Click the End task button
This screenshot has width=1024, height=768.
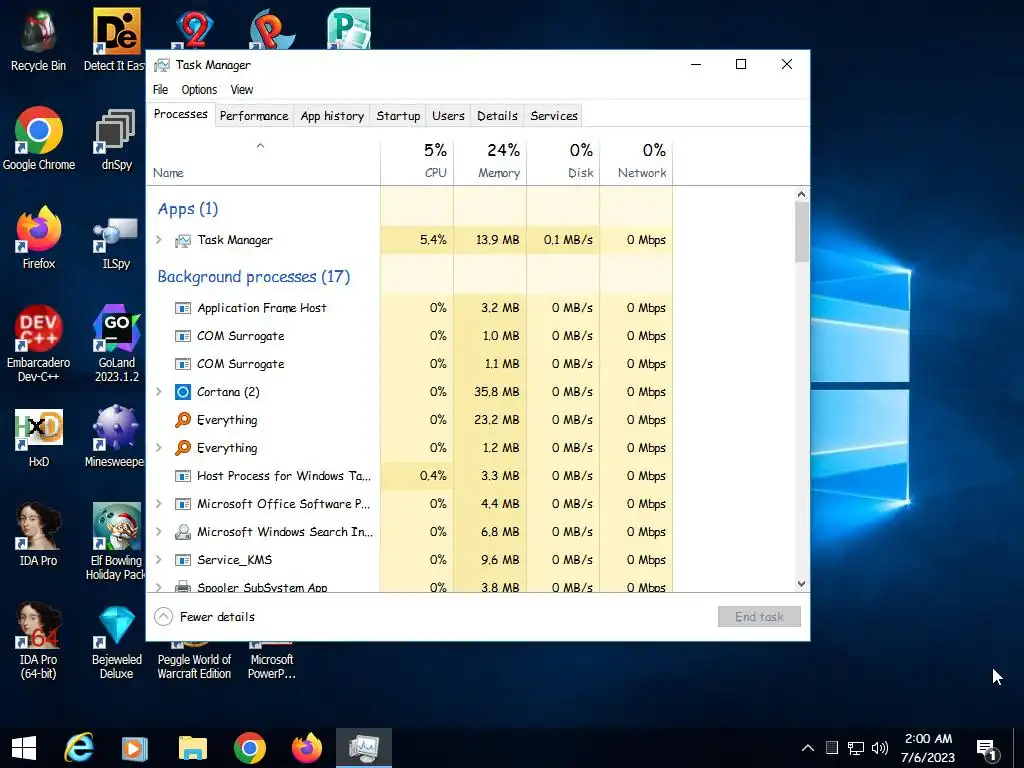759,616
